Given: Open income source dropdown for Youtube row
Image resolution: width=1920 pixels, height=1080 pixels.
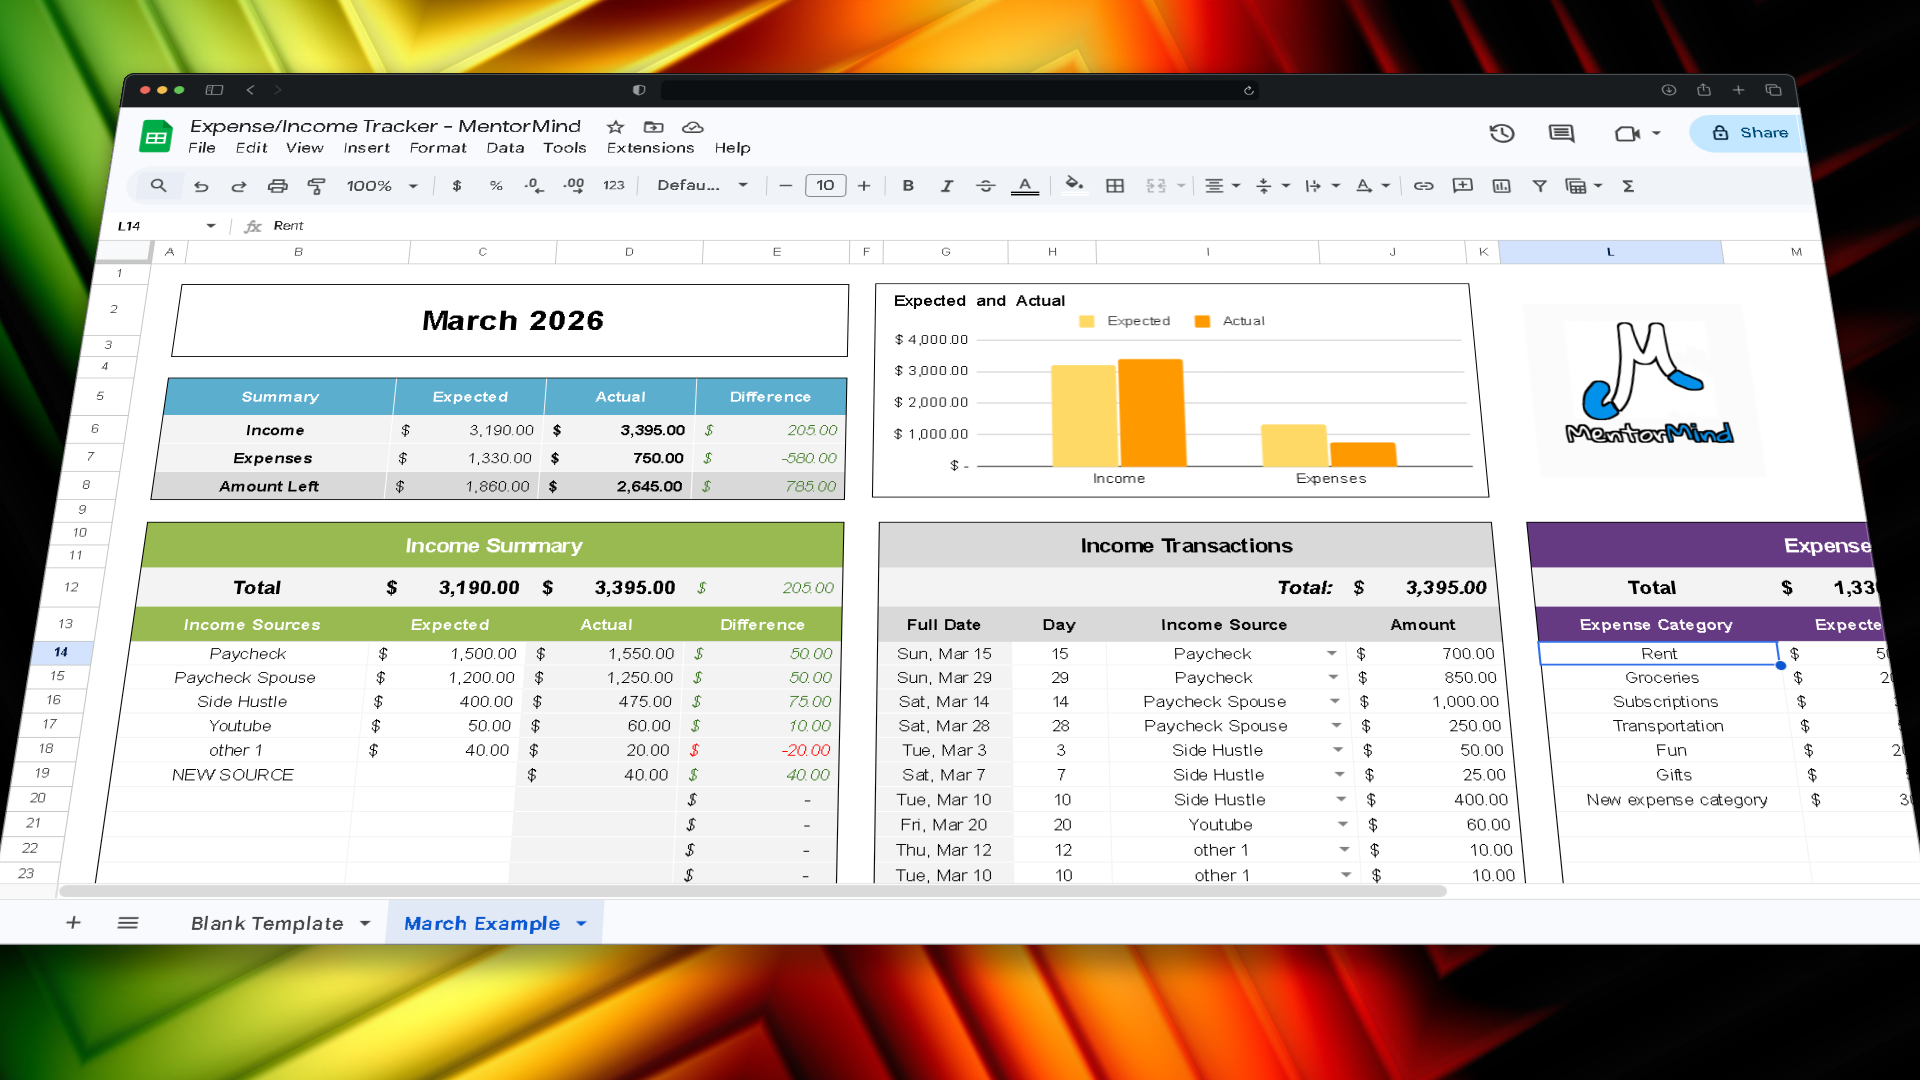Looking at the screenshot, I should click(1343, 824).
